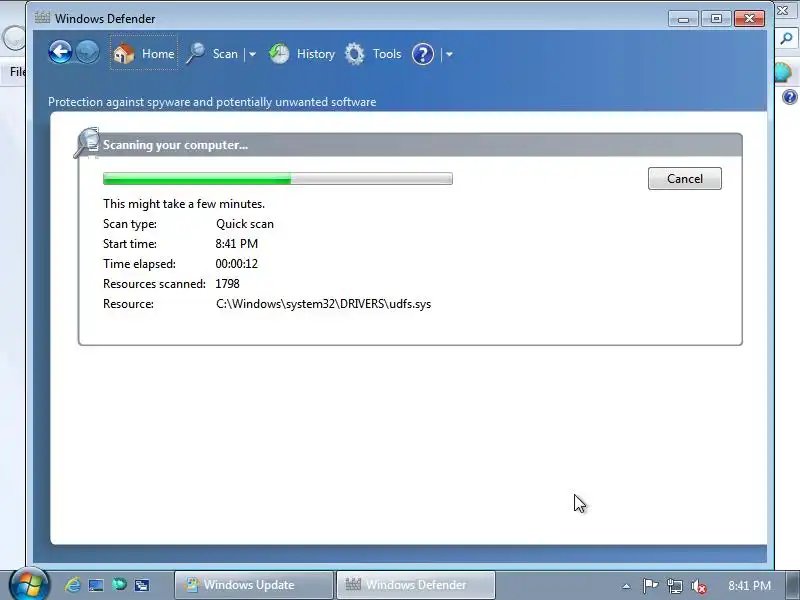This screenshot has width=800, height=600.
Task: Open the Windows Start orb
Action: click(x=29, y=584)
